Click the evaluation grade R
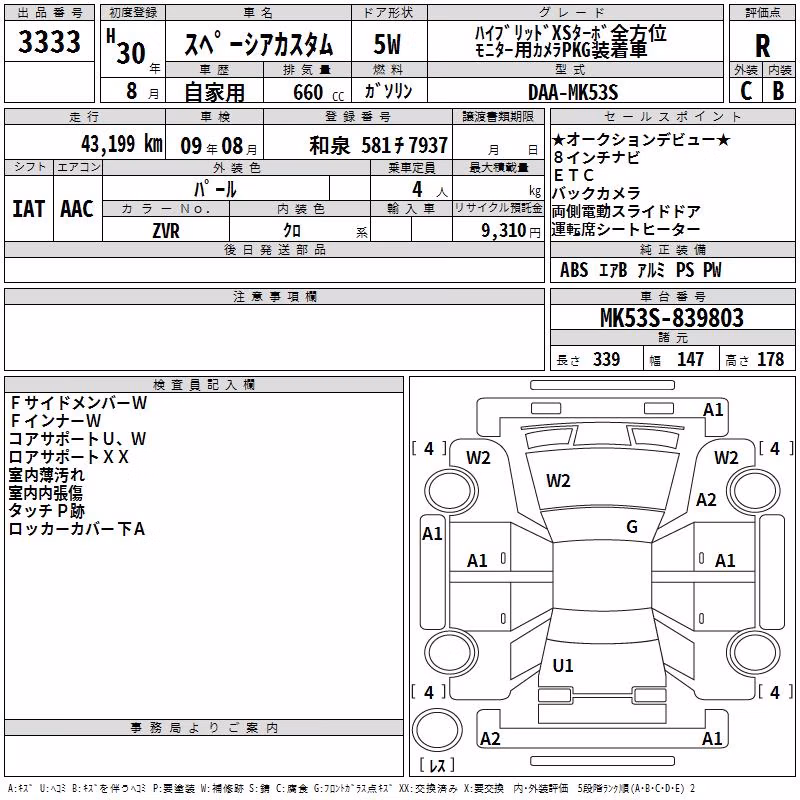This screenshot has width=800, height=800. [762, 45]
